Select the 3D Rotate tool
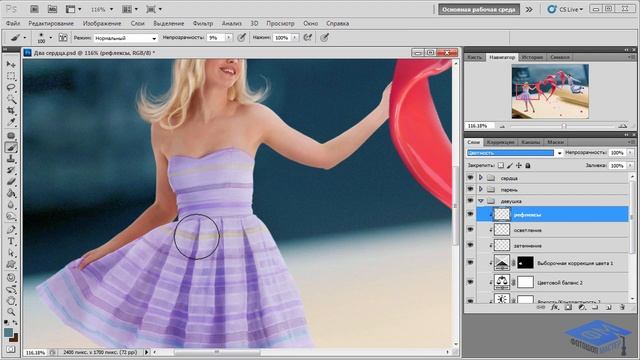Screen dimensions: 640x360 11,278
